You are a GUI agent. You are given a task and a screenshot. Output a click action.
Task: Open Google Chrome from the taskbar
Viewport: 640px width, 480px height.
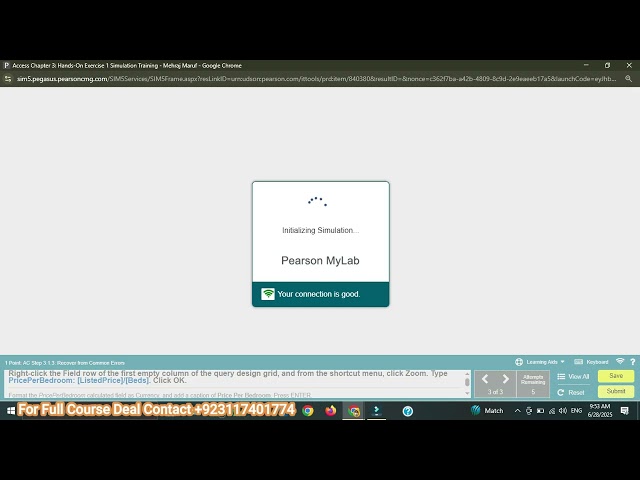[x=308, y=411]
